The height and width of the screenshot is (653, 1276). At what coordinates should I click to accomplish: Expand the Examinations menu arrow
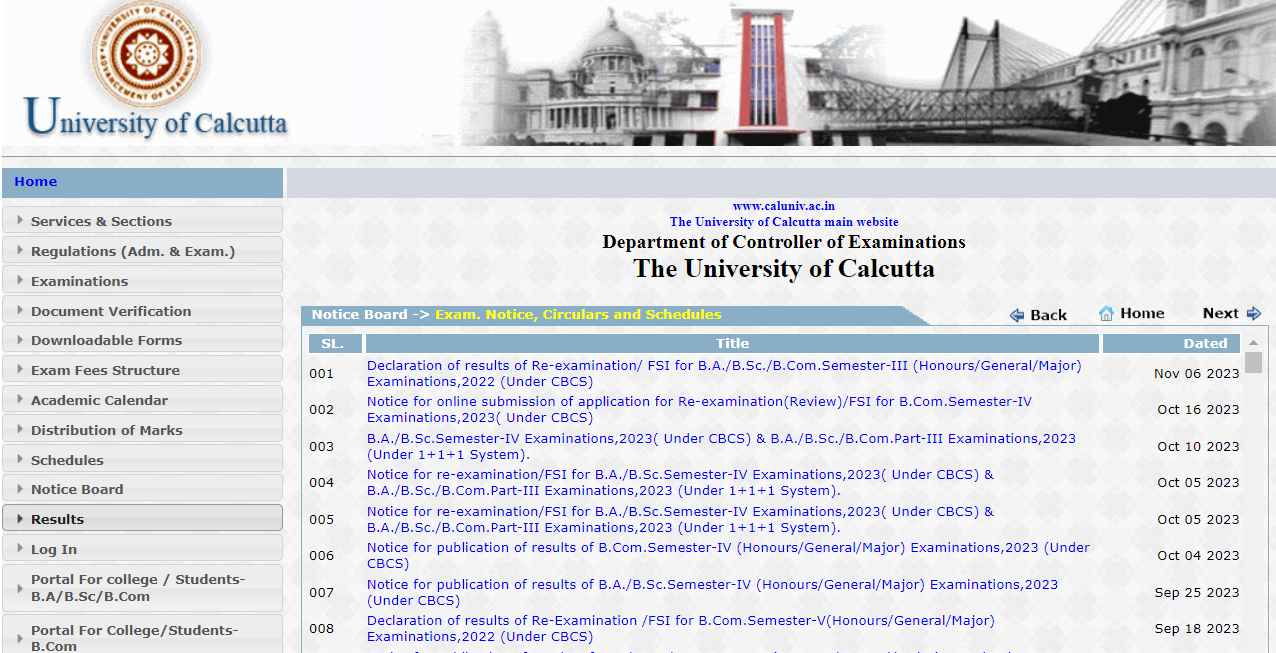tap(19, 281)
